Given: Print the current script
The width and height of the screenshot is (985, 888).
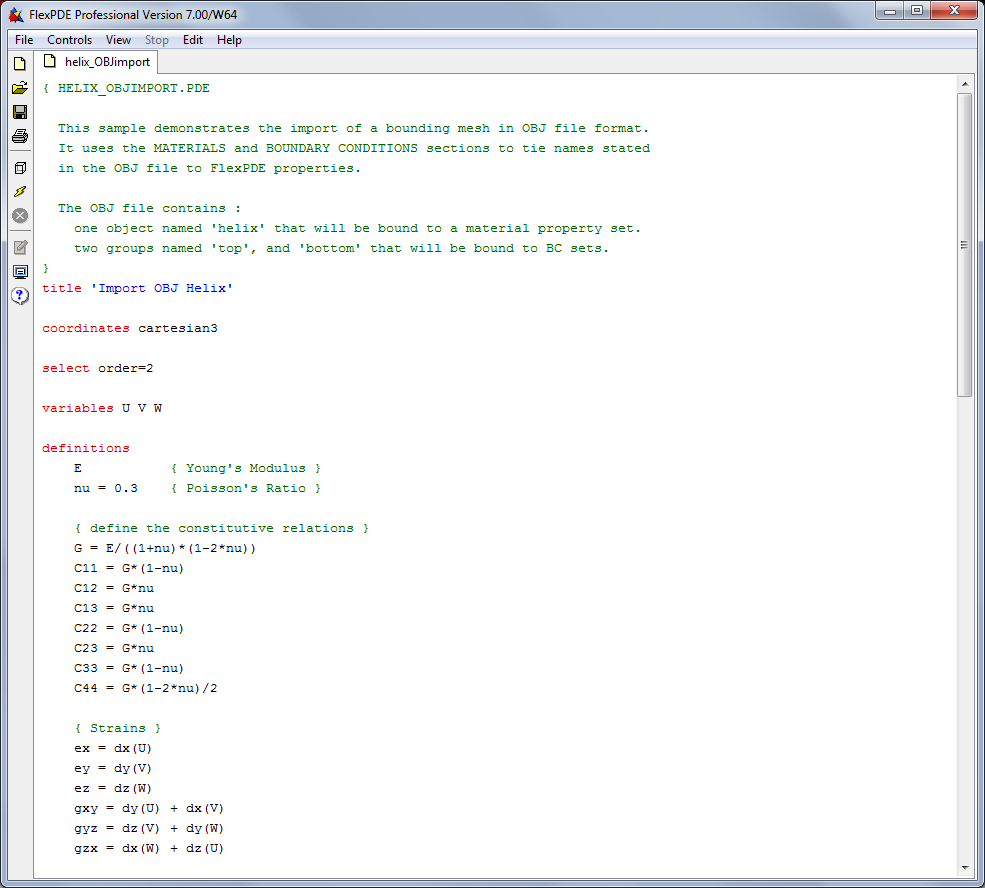Looking at the screenshot, I should [19, 137].
